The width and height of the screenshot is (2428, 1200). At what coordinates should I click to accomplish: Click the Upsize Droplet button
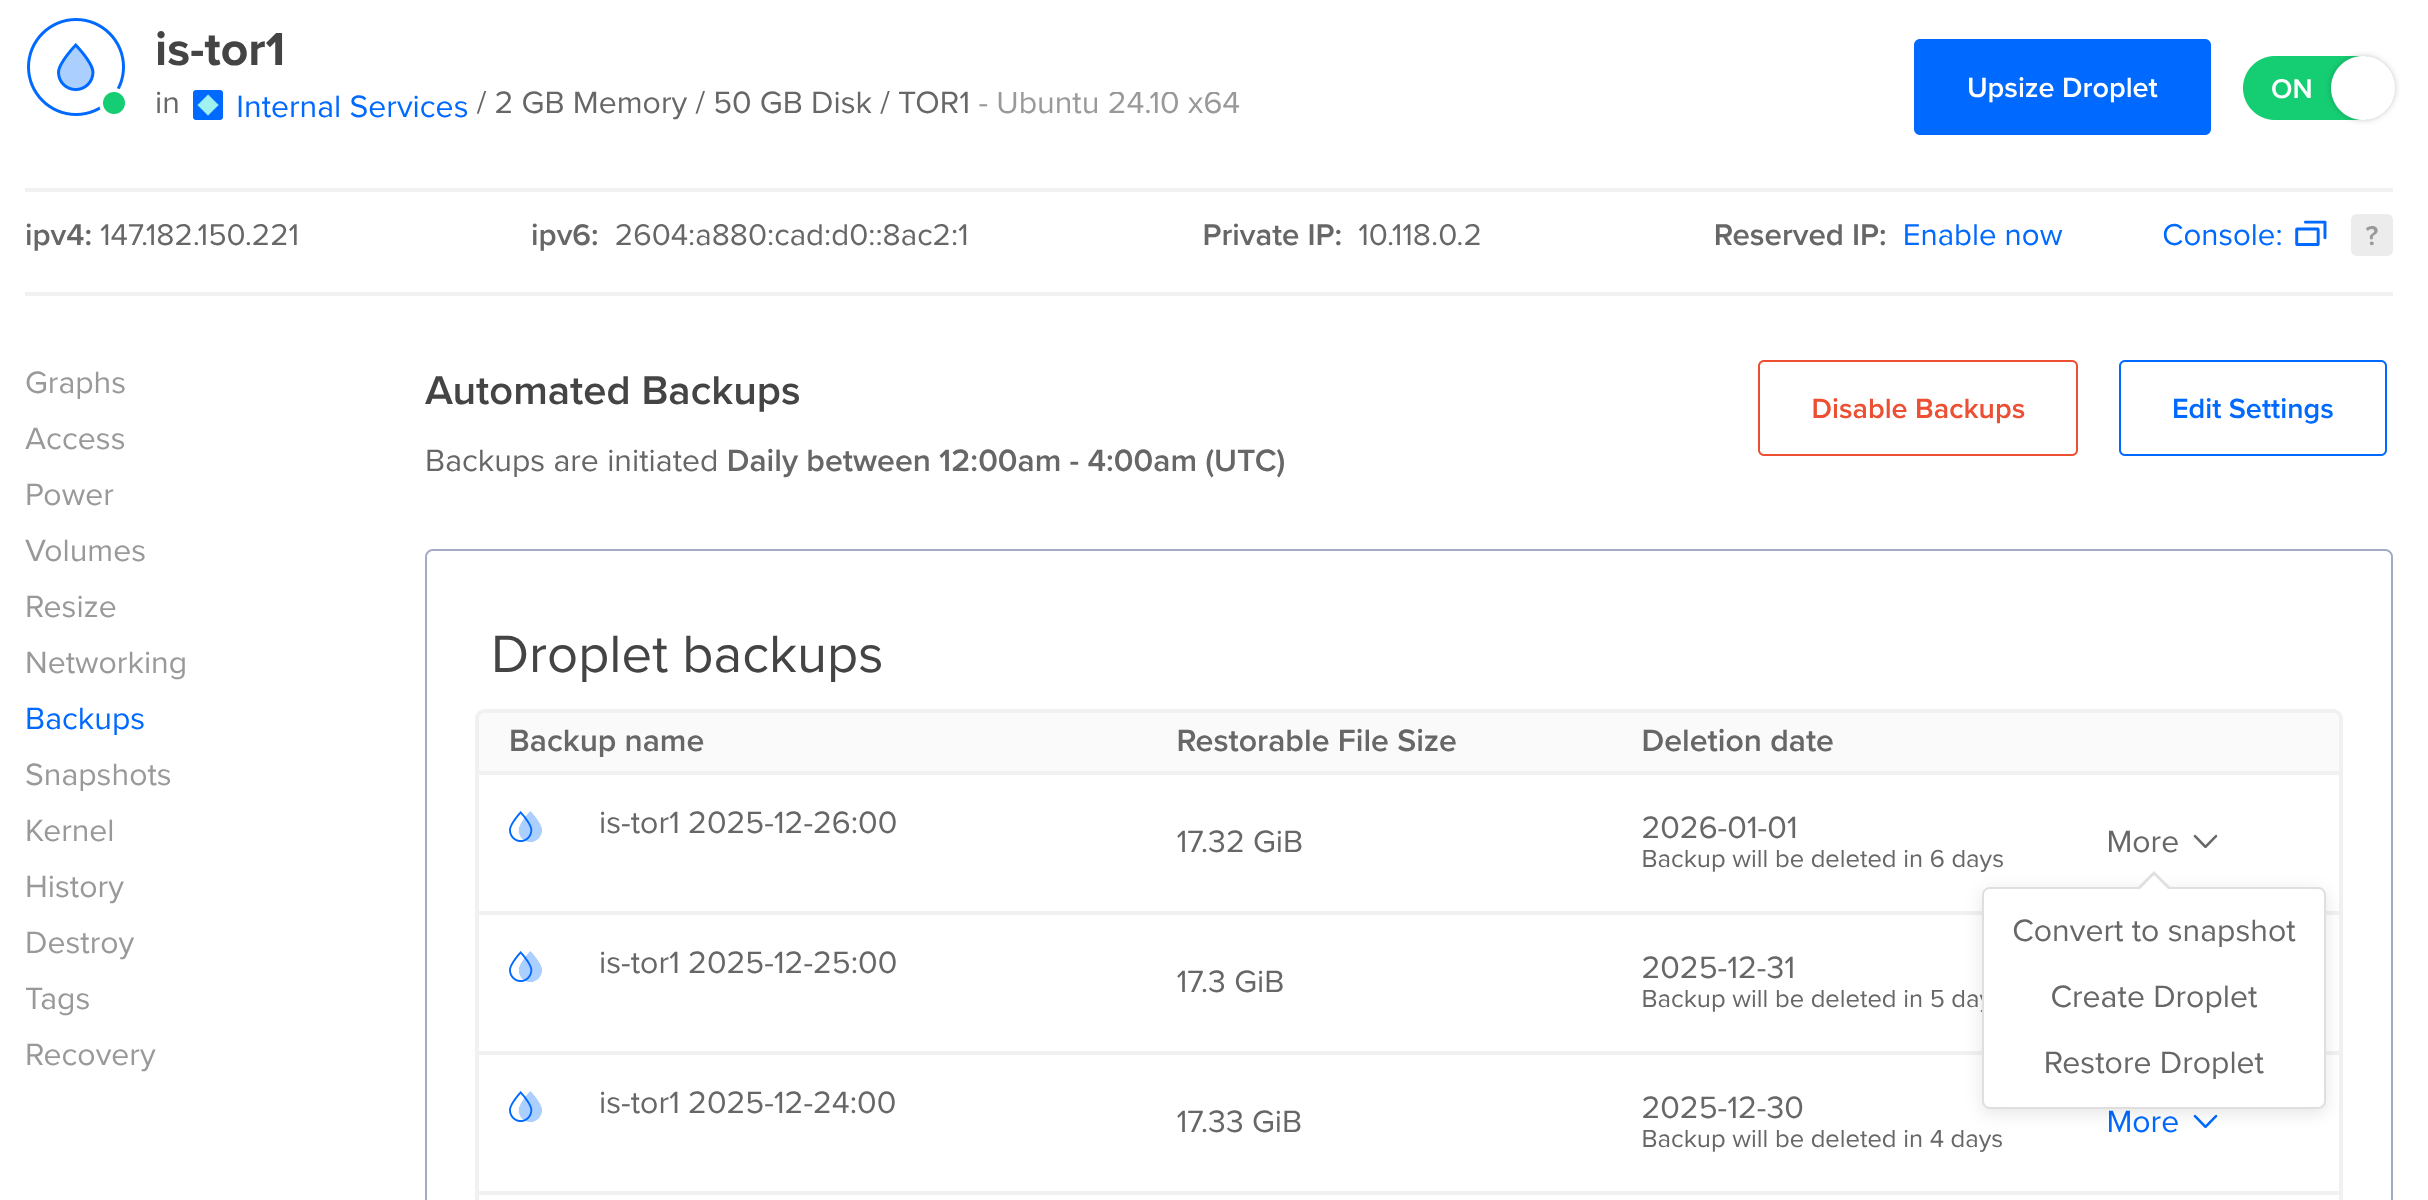point(2061,87)
